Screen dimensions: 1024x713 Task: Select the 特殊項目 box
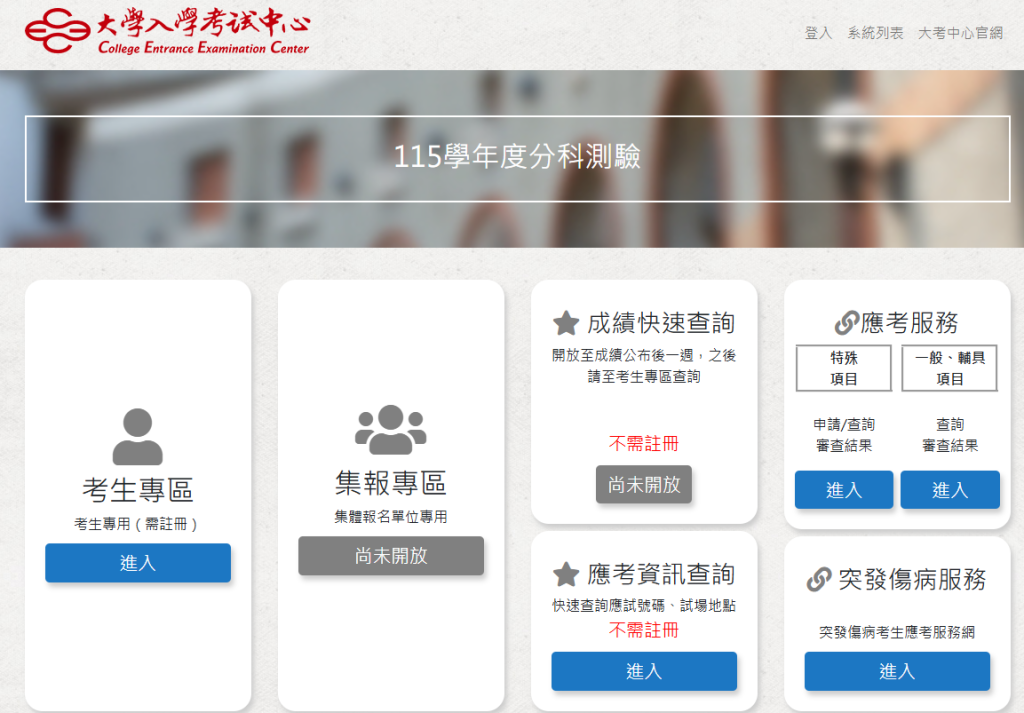[x=844, y=368]
